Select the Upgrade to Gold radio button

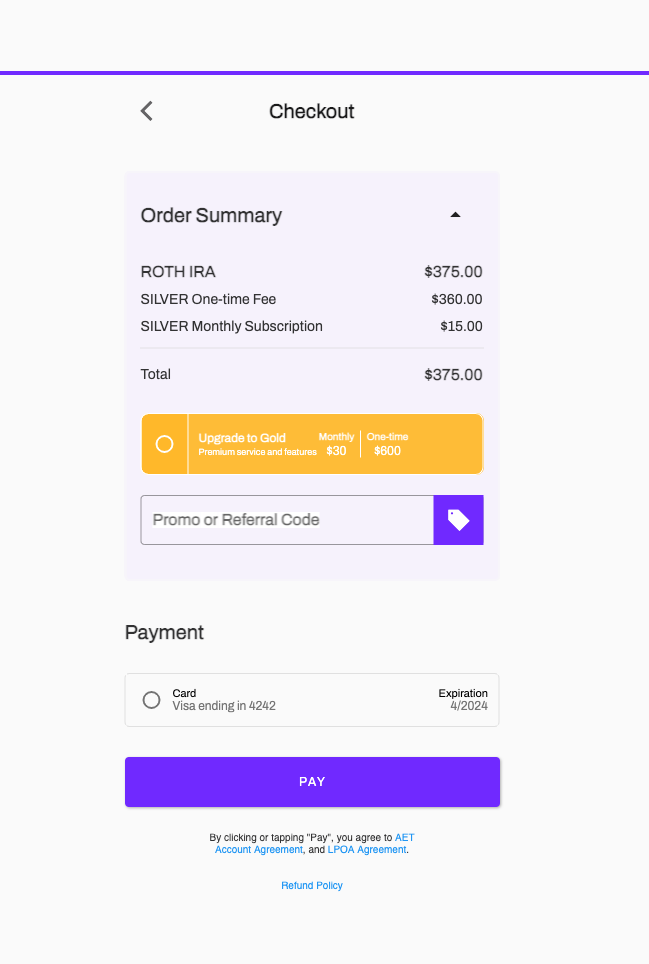pos(165,444)
